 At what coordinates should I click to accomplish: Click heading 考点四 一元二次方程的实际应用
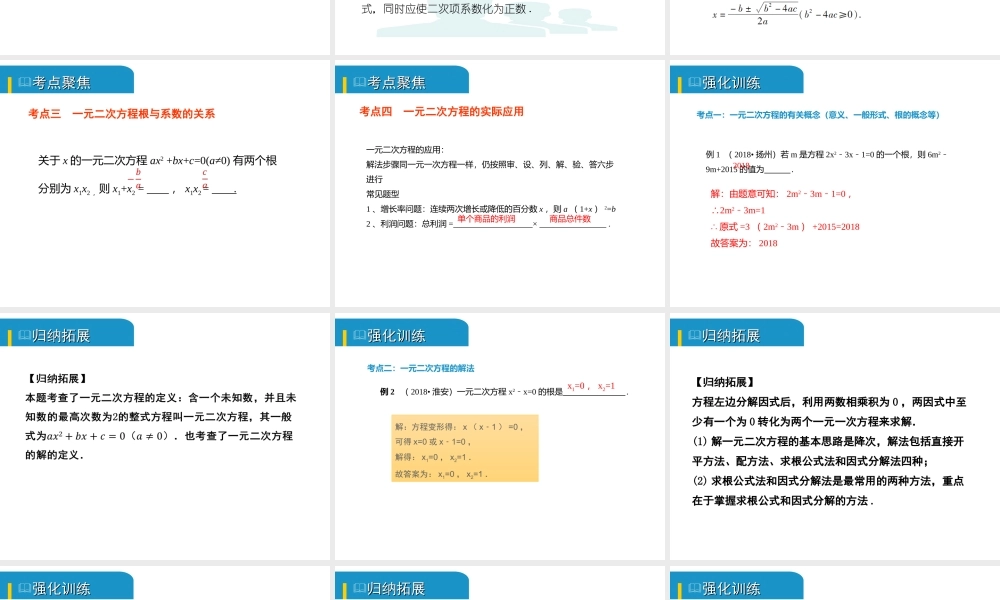pos(441,112)
